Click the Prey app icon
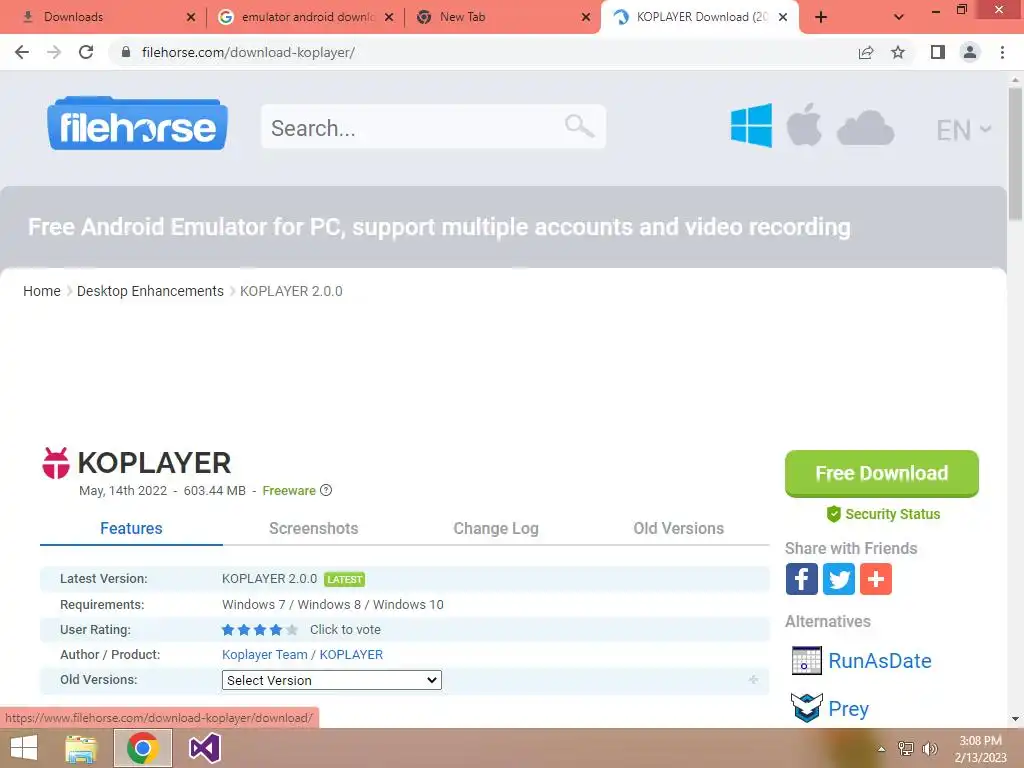This screenshot has width=1024, height=768. [807, 708]
